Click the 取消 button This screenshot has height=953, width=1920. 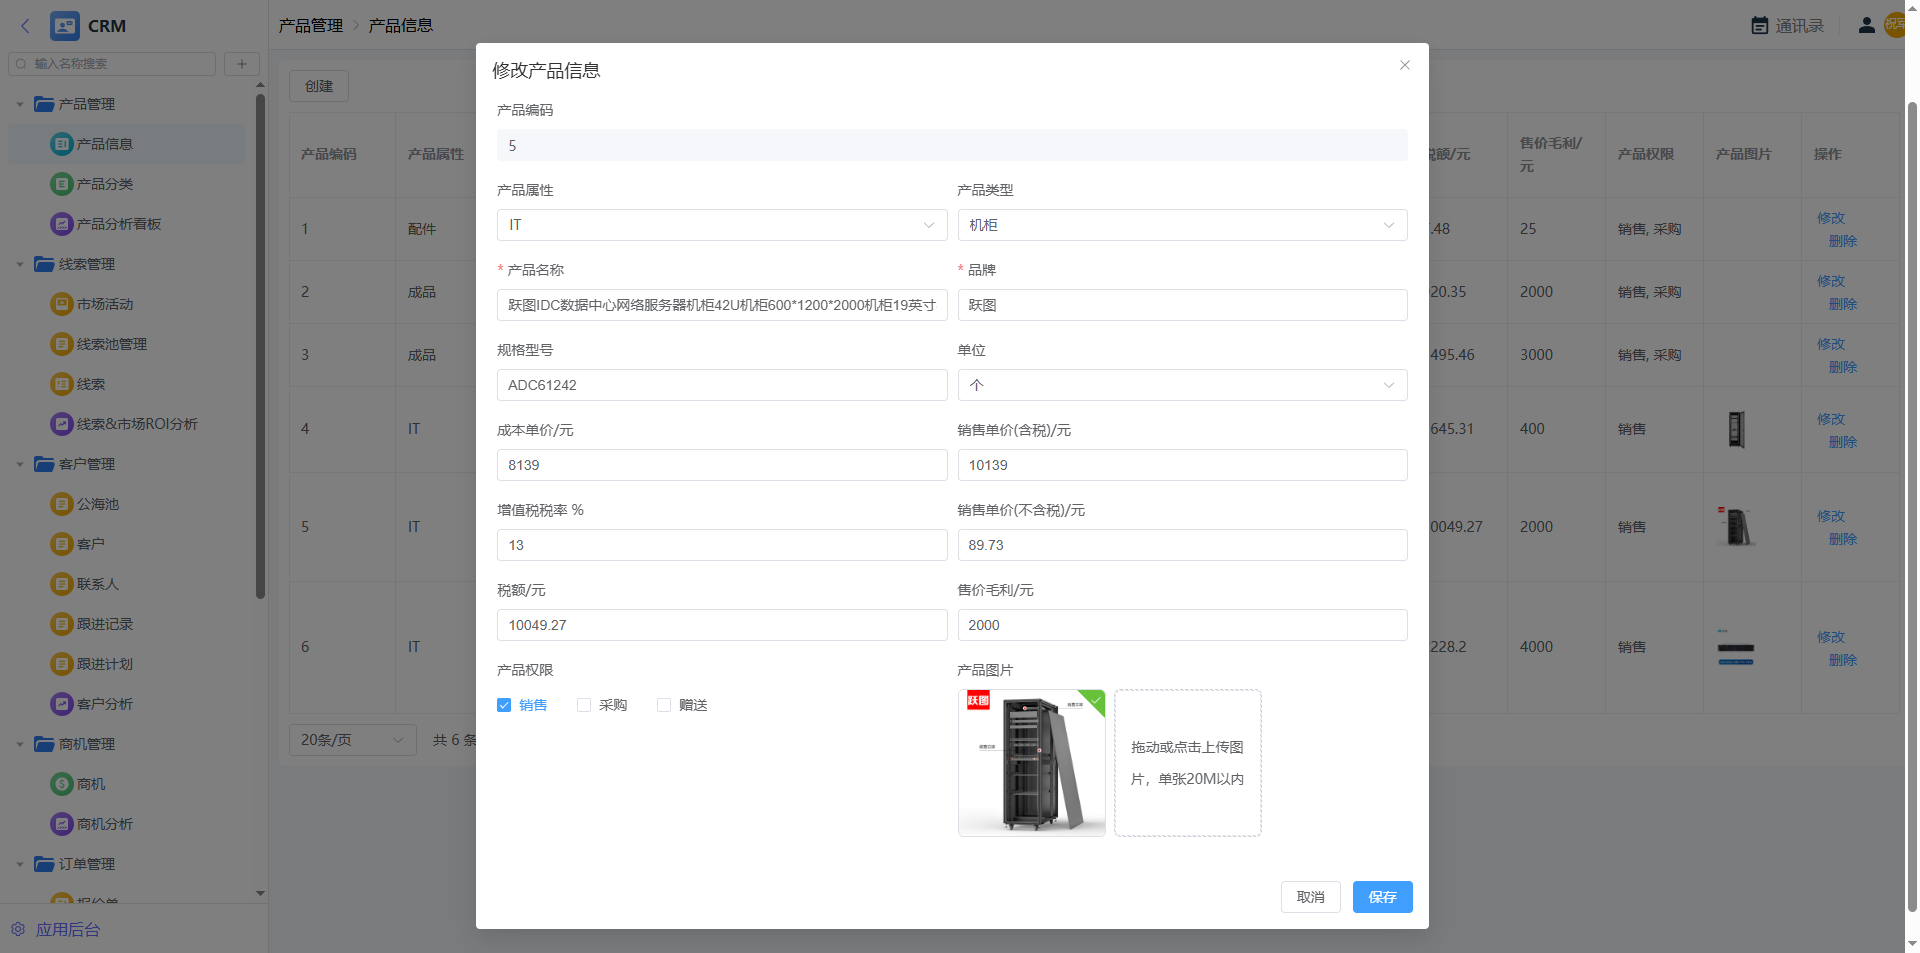1310,897
